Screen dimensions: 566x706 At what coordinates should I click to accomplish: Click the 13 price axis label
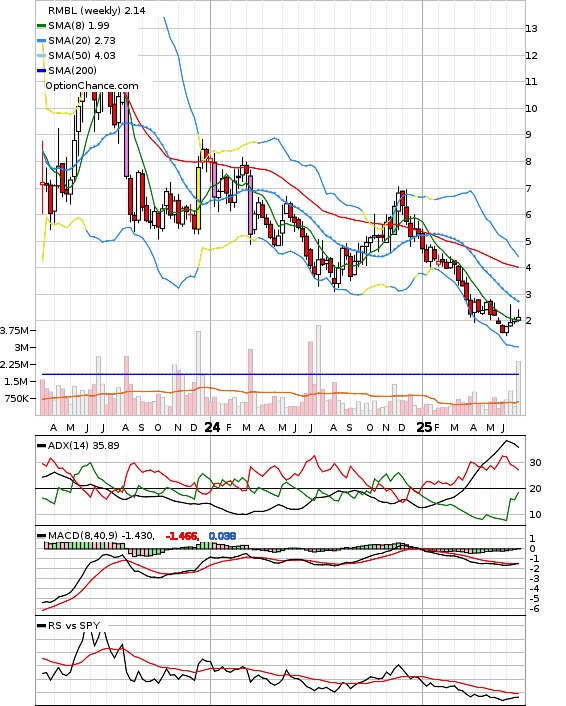[531, 29]
